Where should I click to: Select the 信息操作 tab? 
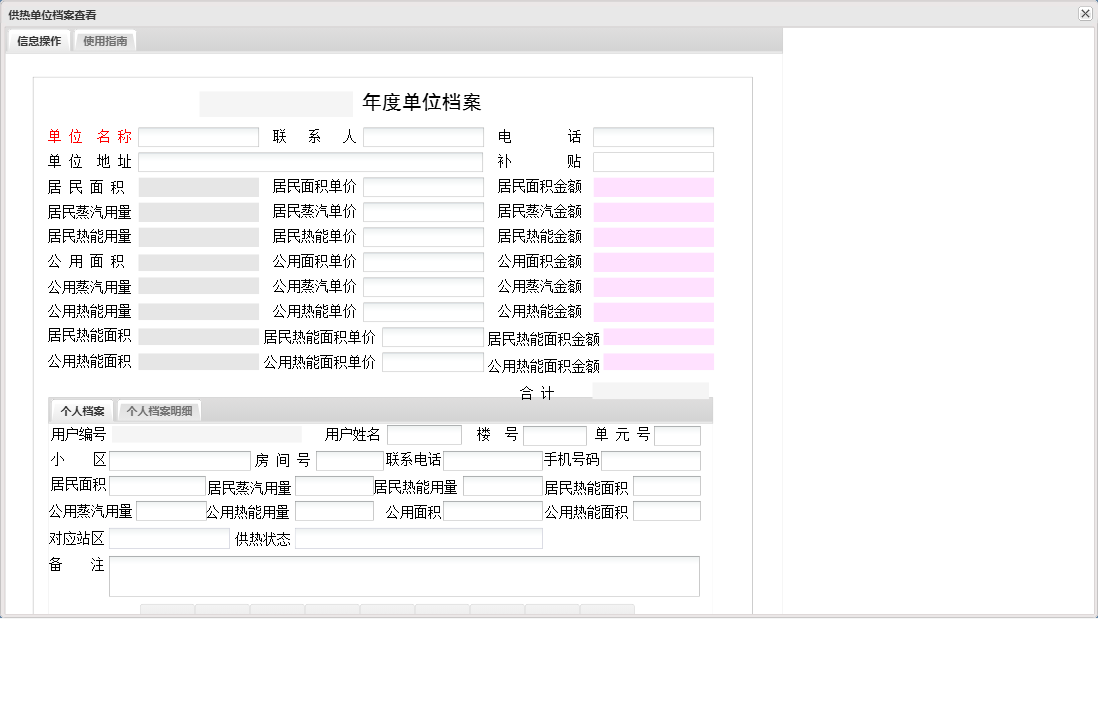pos(37,41)
